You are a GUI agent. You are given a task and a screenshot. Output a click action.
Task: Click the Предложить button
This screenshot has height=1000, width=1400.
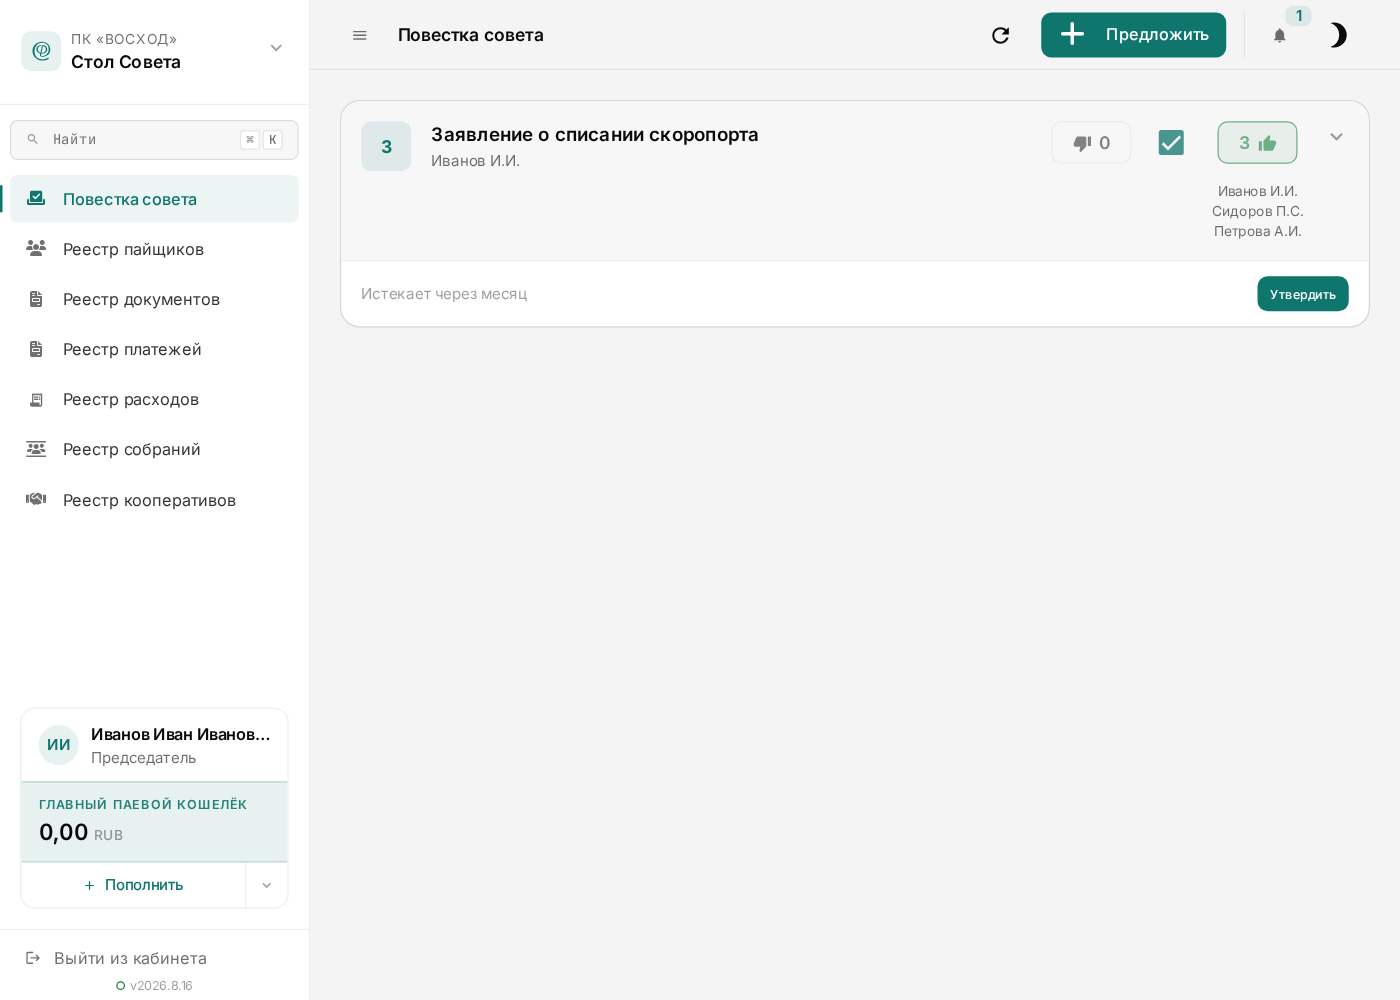pyautogui.click(x=1133, y=35)
